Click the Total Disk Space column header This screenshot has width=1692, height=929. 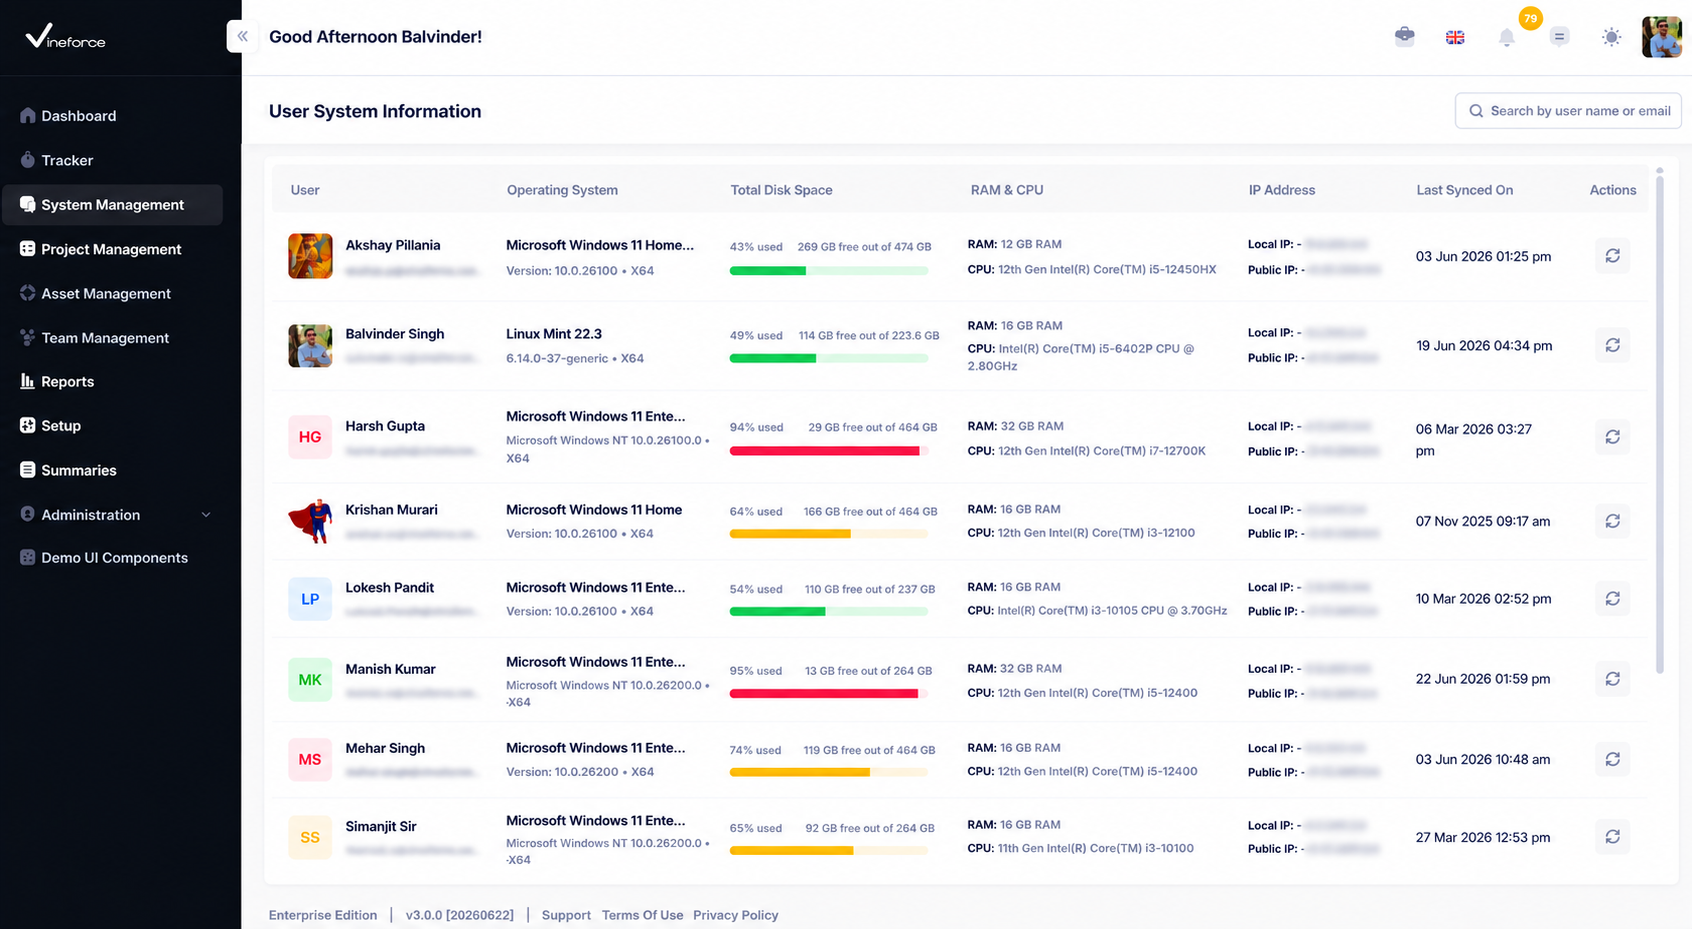781,190
